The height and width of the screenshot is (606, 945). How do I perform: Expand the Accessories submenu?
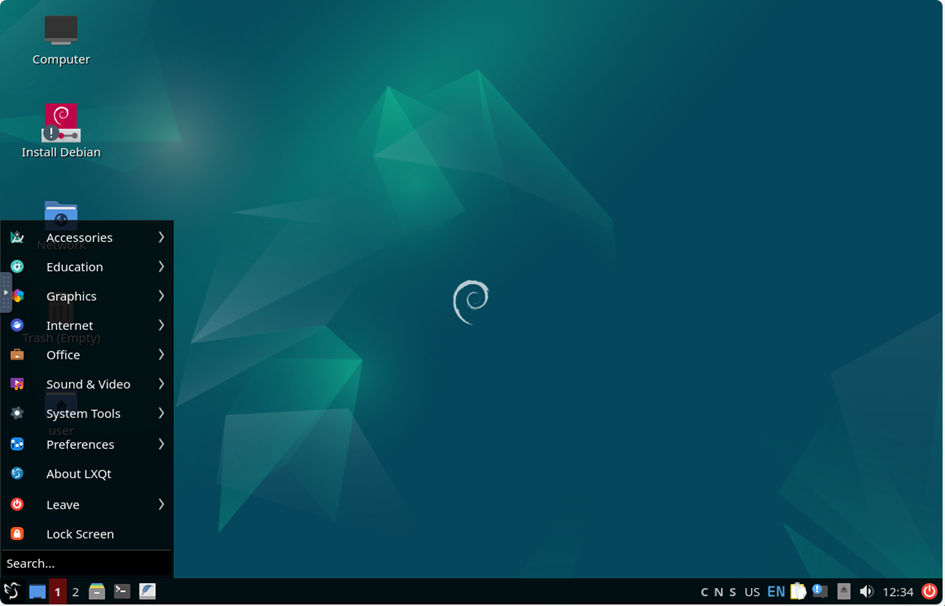coord(87,237)
